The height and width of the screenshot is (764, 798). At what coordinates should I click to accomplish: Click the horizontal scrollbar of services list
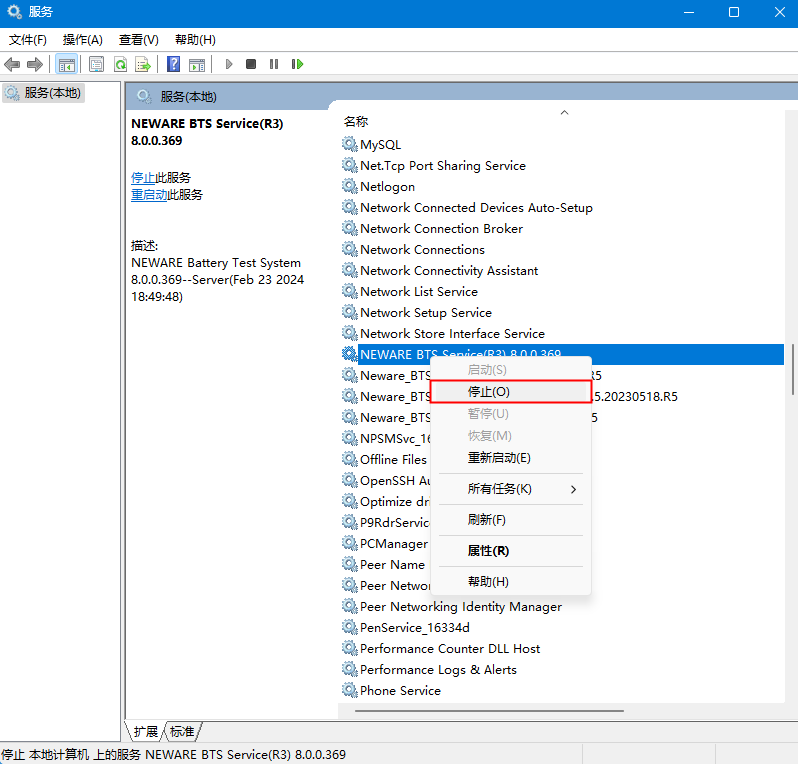(x=489, y=711)
